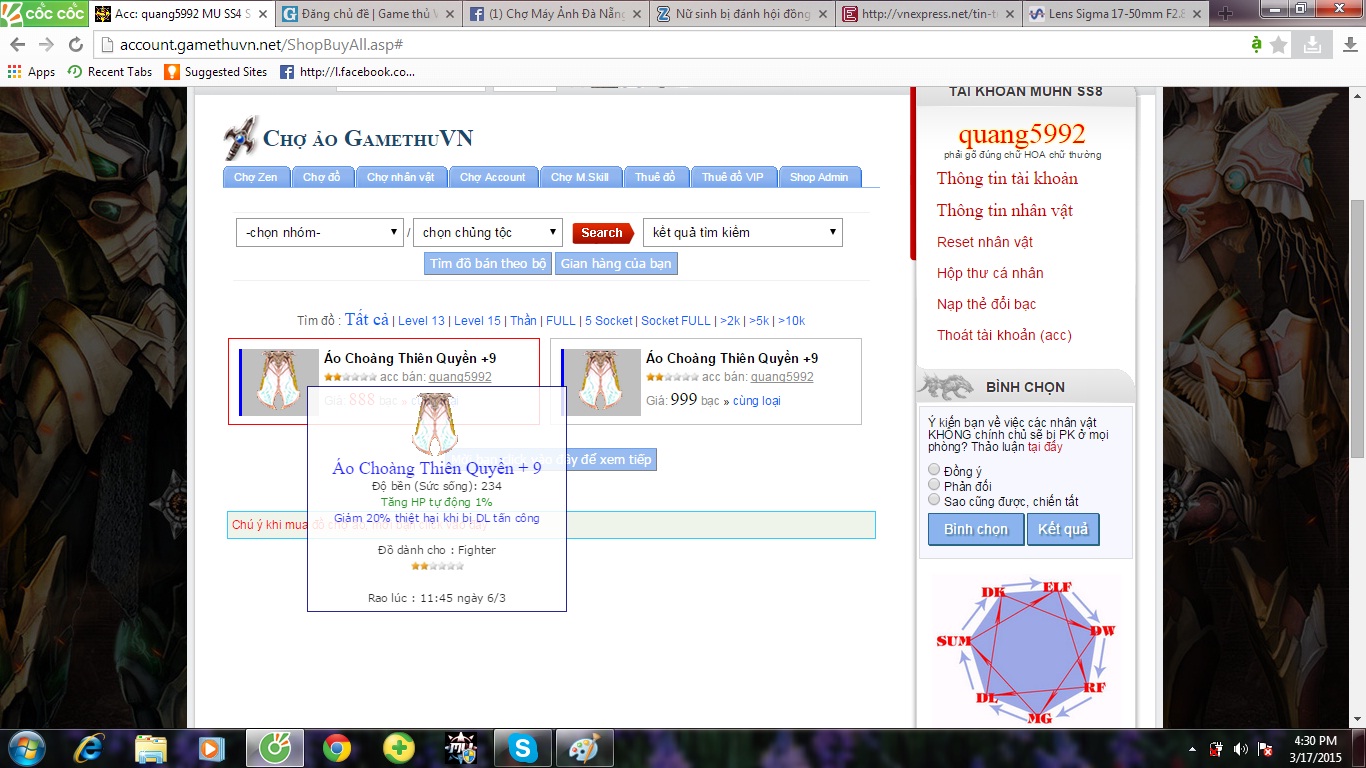Open the MU game taskbar icon
The image size is (1366, 768).
pos(460,748)
